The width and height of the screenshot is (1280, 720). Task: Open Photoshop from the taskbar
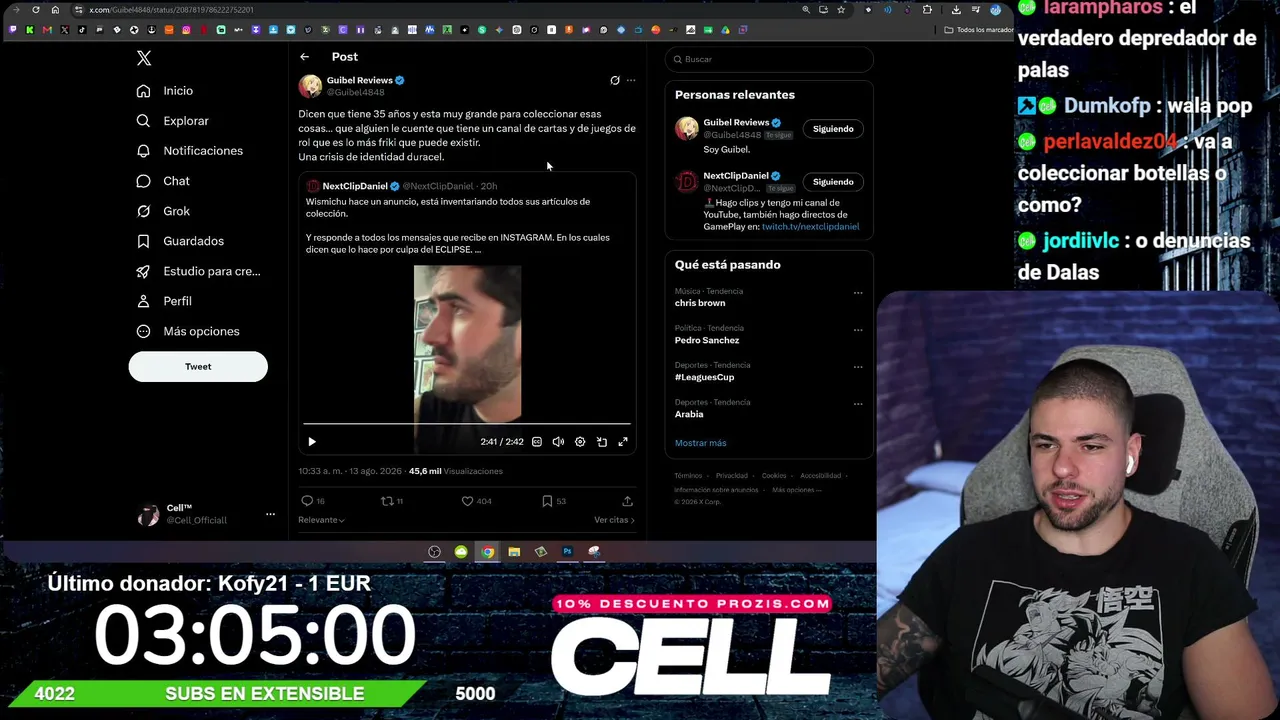pyautogui.click(x=567, y=552)
